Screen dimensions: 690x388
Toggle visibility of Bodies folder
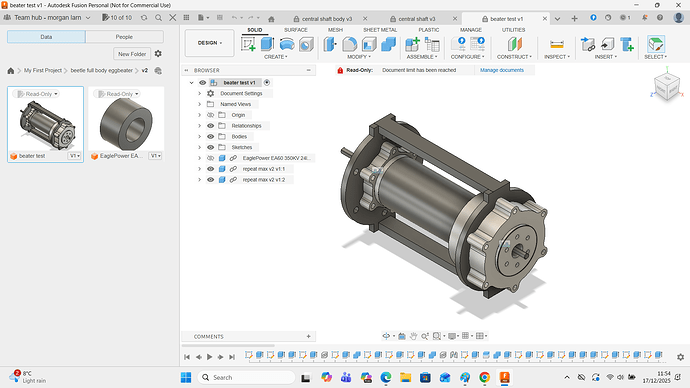coord(210,136)
